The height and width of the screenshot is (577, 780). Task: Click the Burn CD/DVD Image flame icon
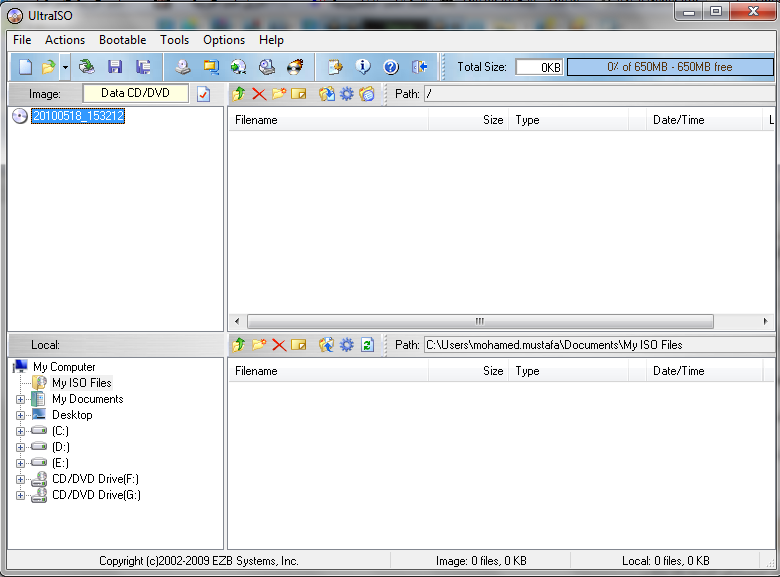tap(295, 67)
